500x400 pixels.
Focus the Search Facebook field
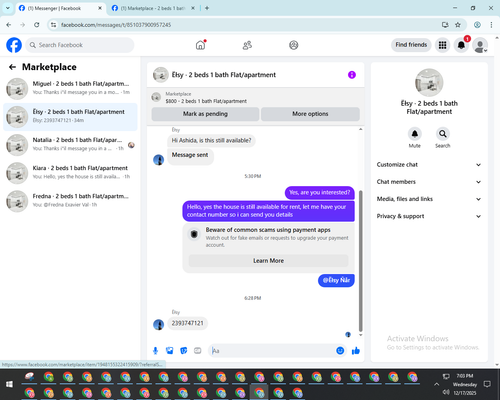80,45
